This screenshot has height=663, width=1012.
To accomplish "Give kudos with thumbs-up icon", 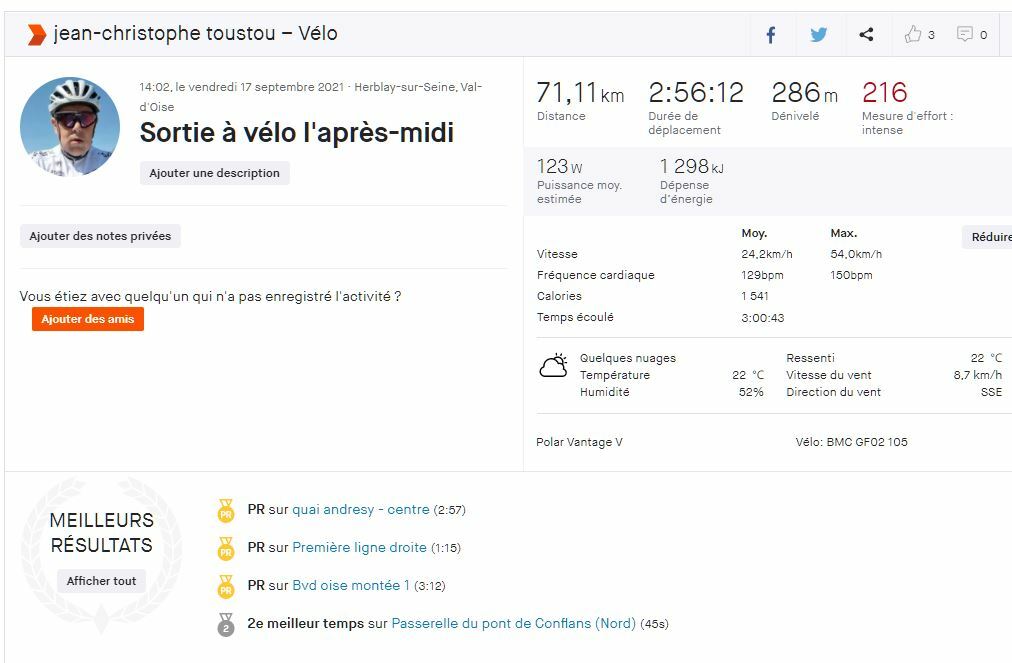I will [x=913, y=35].
